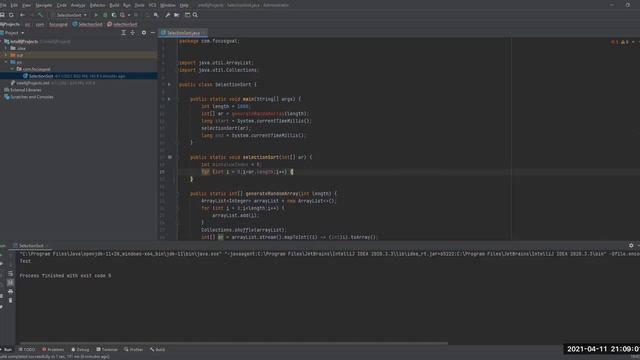Image resolution: width=640 pixels, height=360 pixels.
Task: Click the profiler run icon in toolbar
Action: point(122,15)
